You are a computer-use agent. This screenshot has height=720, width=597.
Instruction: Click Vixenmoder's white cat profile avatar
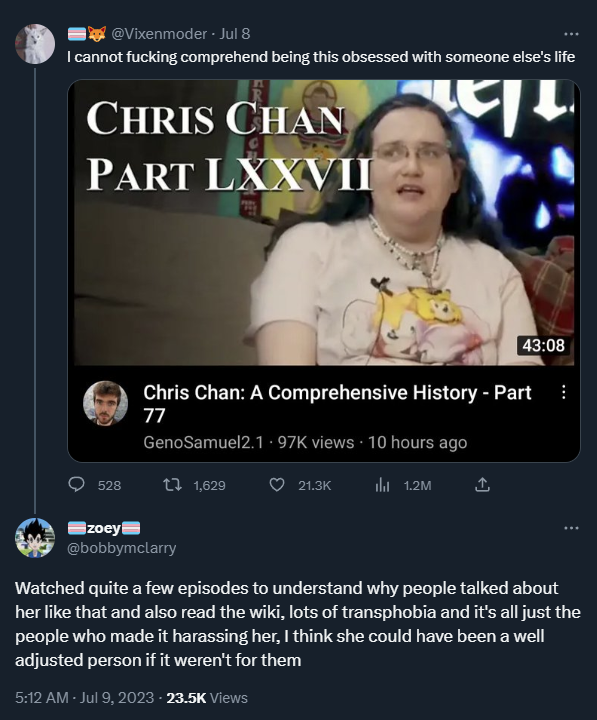[35, 44]
